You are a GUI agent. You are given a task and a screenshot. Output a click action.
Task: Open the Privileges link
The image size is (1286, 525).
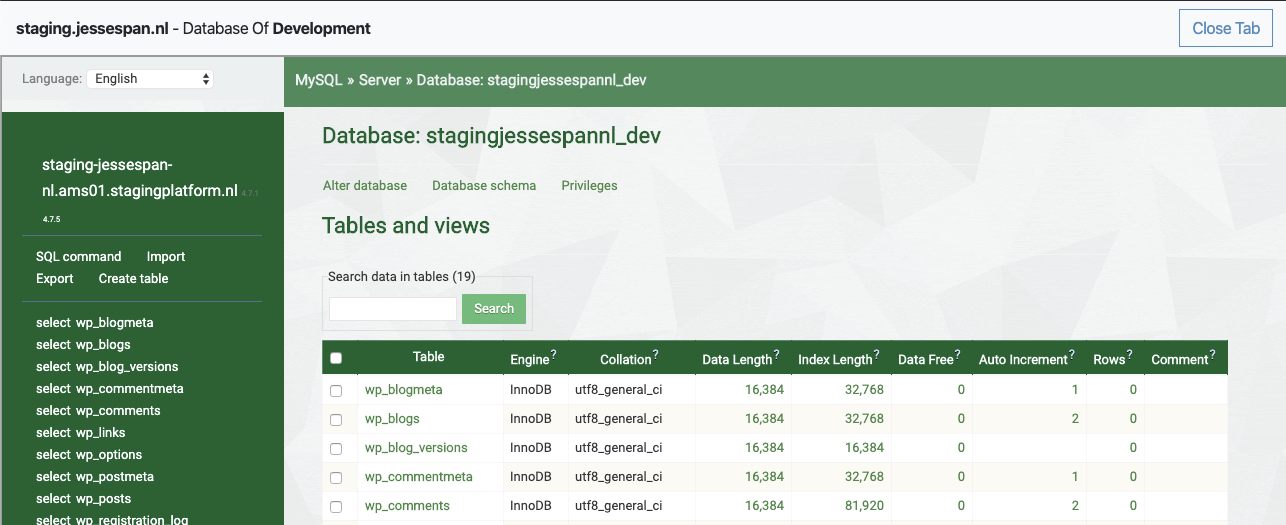pyautogui.click(x=589, y=186)
